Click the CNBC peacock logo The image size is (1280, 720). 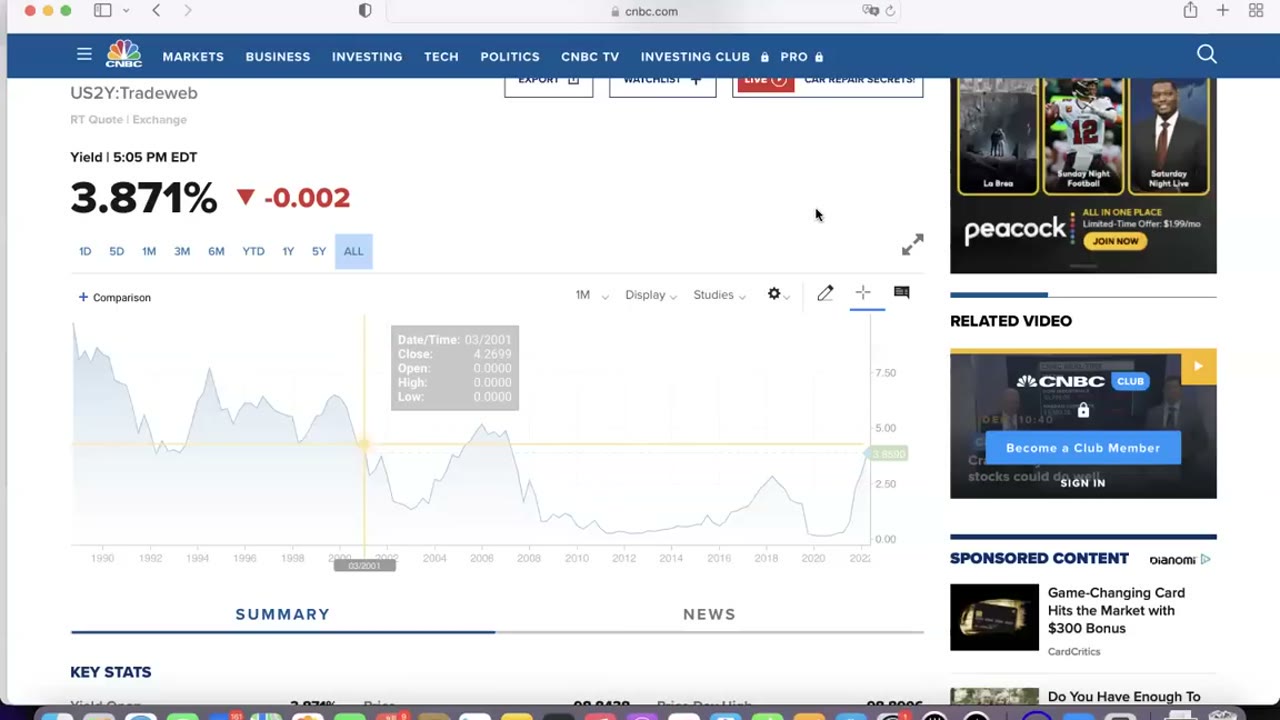[124, 54]
